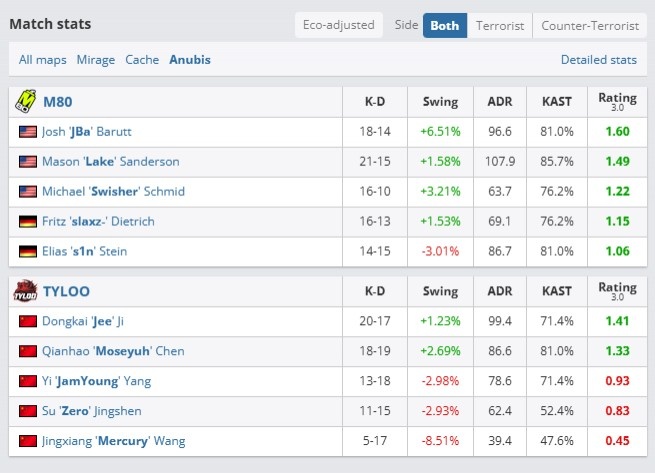Click the German flag next to slaxz-
The width and height of the screenshot is (655, 473).
click(x=28, y=221)
